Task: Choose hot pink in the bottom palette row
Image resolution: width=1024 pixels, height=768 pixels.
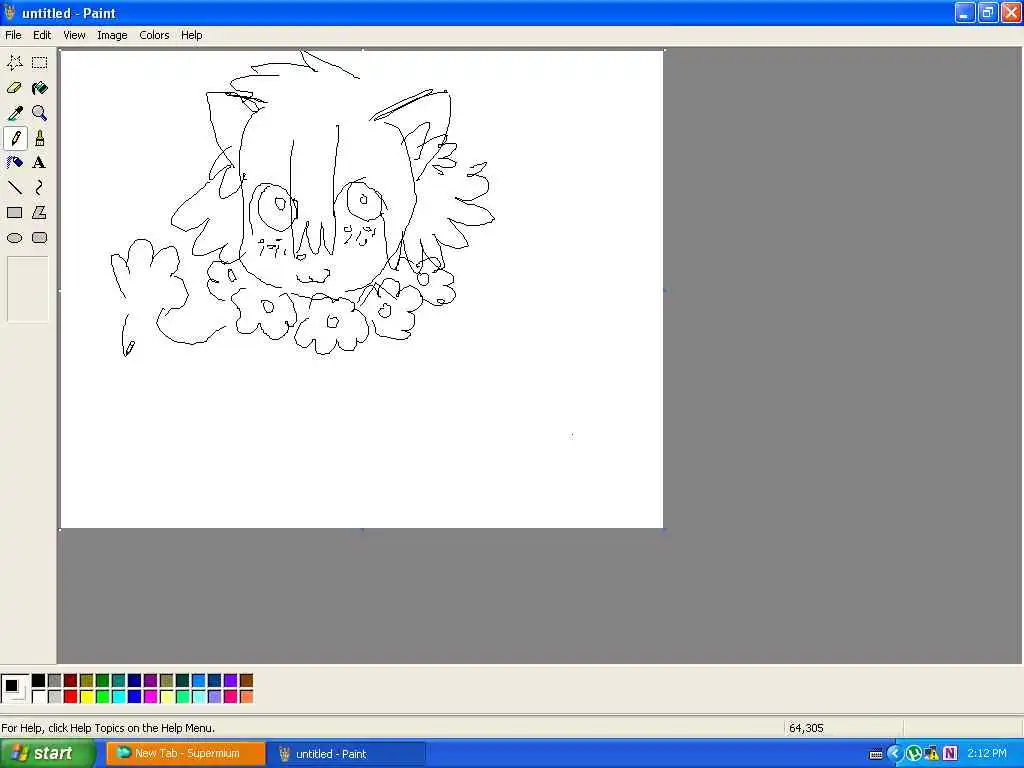Action: 230,697
